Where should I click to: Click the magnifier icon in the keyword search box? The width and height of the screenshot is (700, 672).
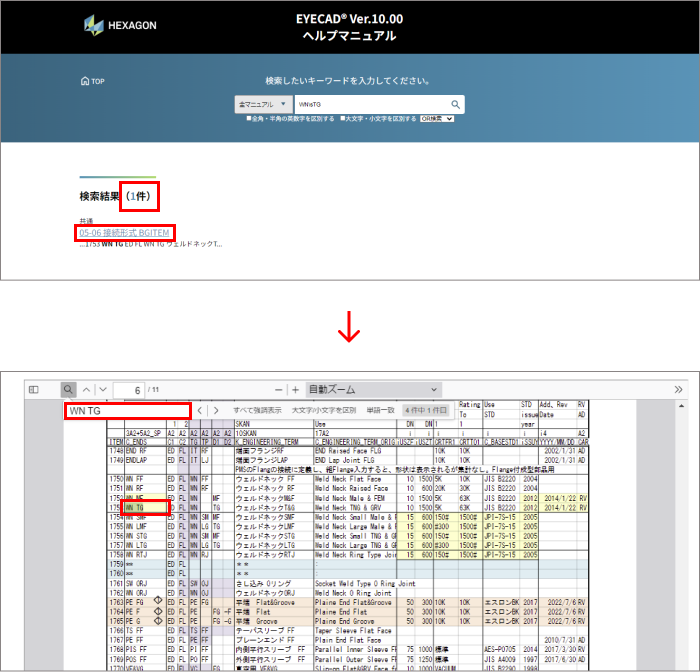[x=455, y=104]
